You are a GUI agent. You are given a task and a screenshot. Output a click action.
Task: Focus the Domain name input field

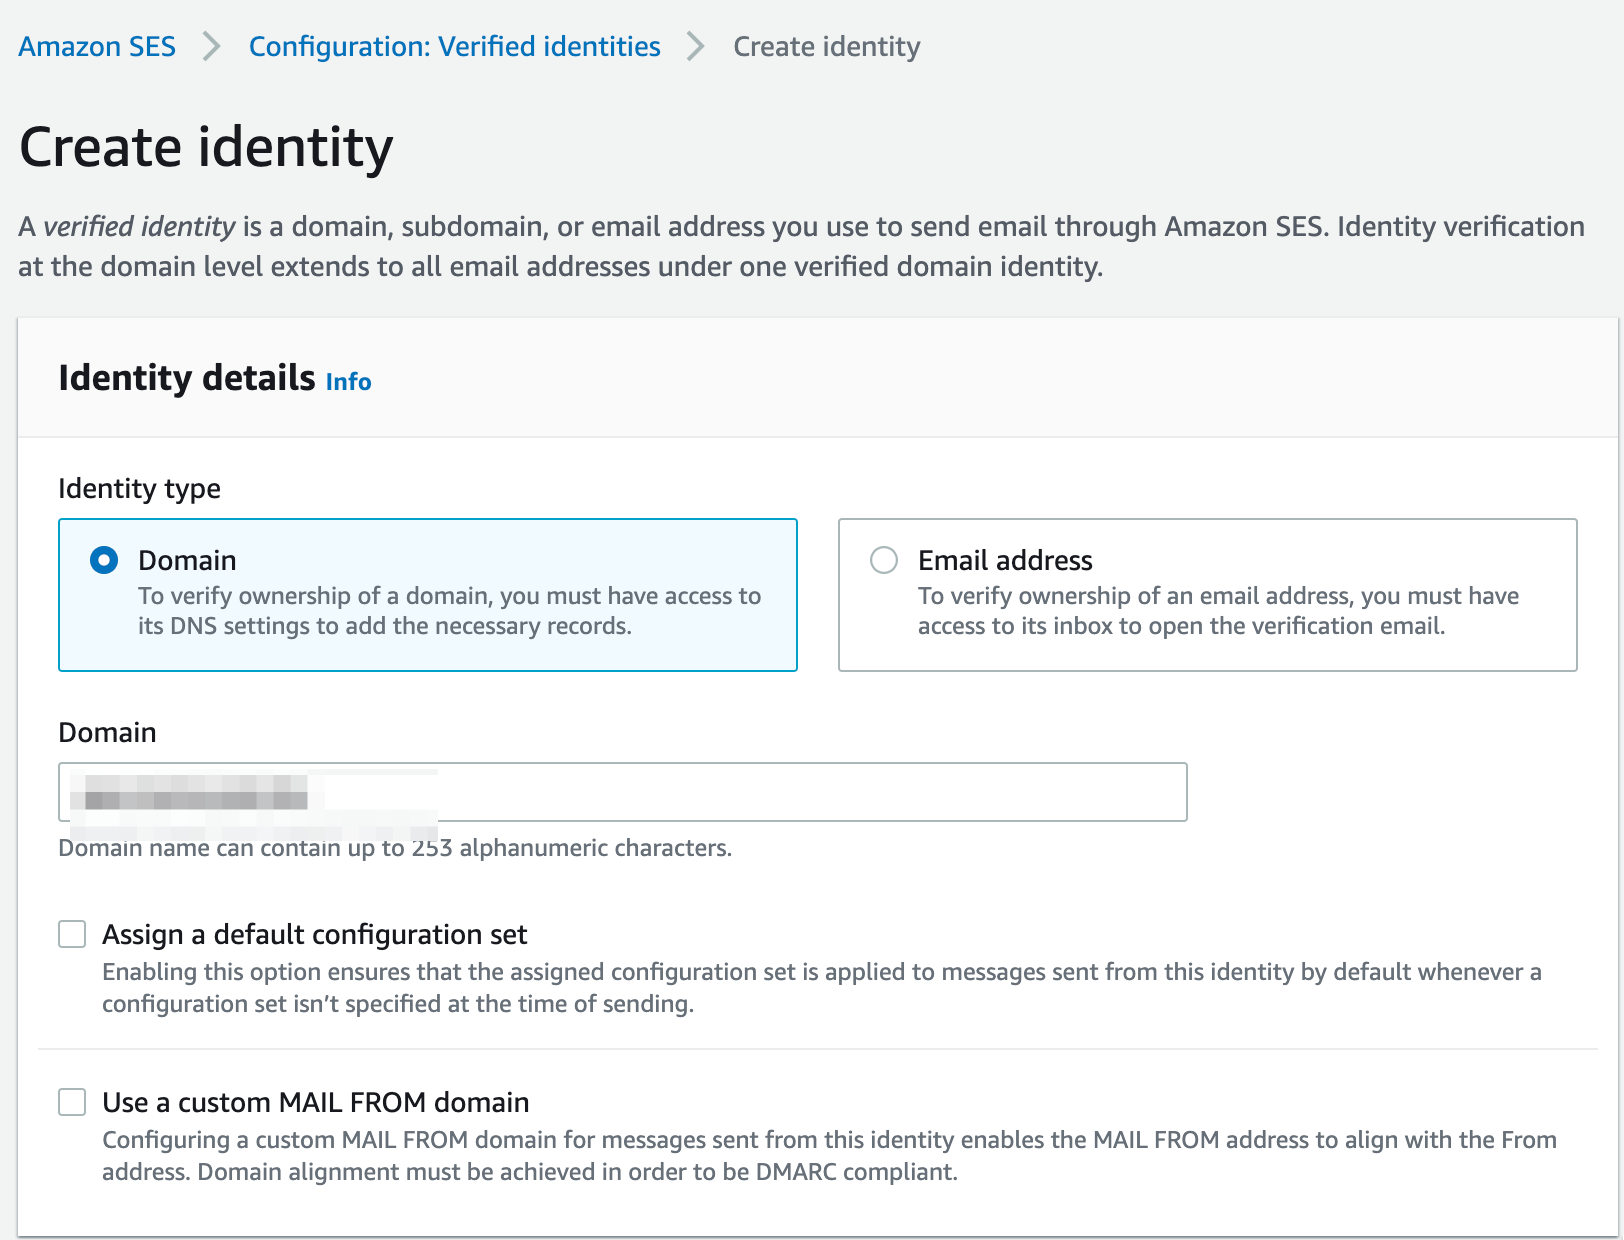click(623, 792)
